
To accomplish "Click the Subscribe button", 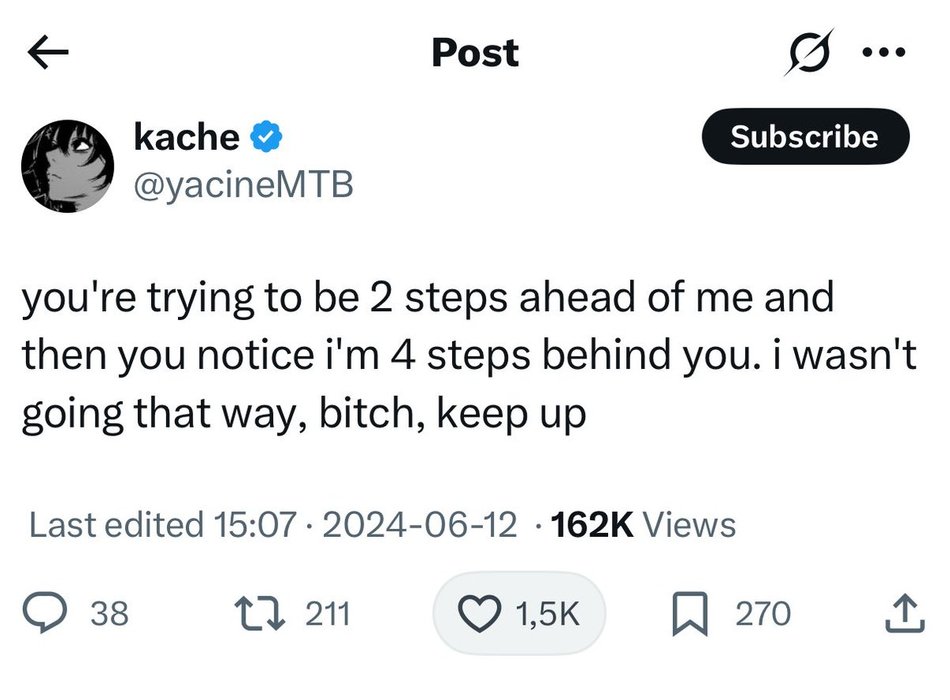I will tap(805, 136).
